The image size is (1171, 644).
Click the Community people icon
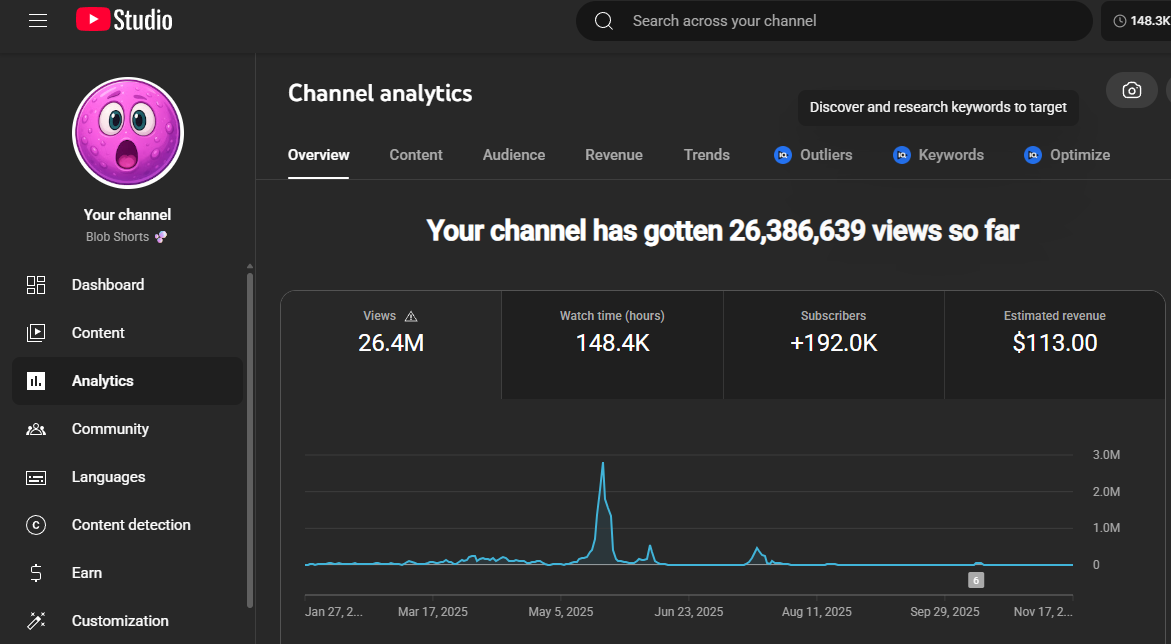(36, 429)
